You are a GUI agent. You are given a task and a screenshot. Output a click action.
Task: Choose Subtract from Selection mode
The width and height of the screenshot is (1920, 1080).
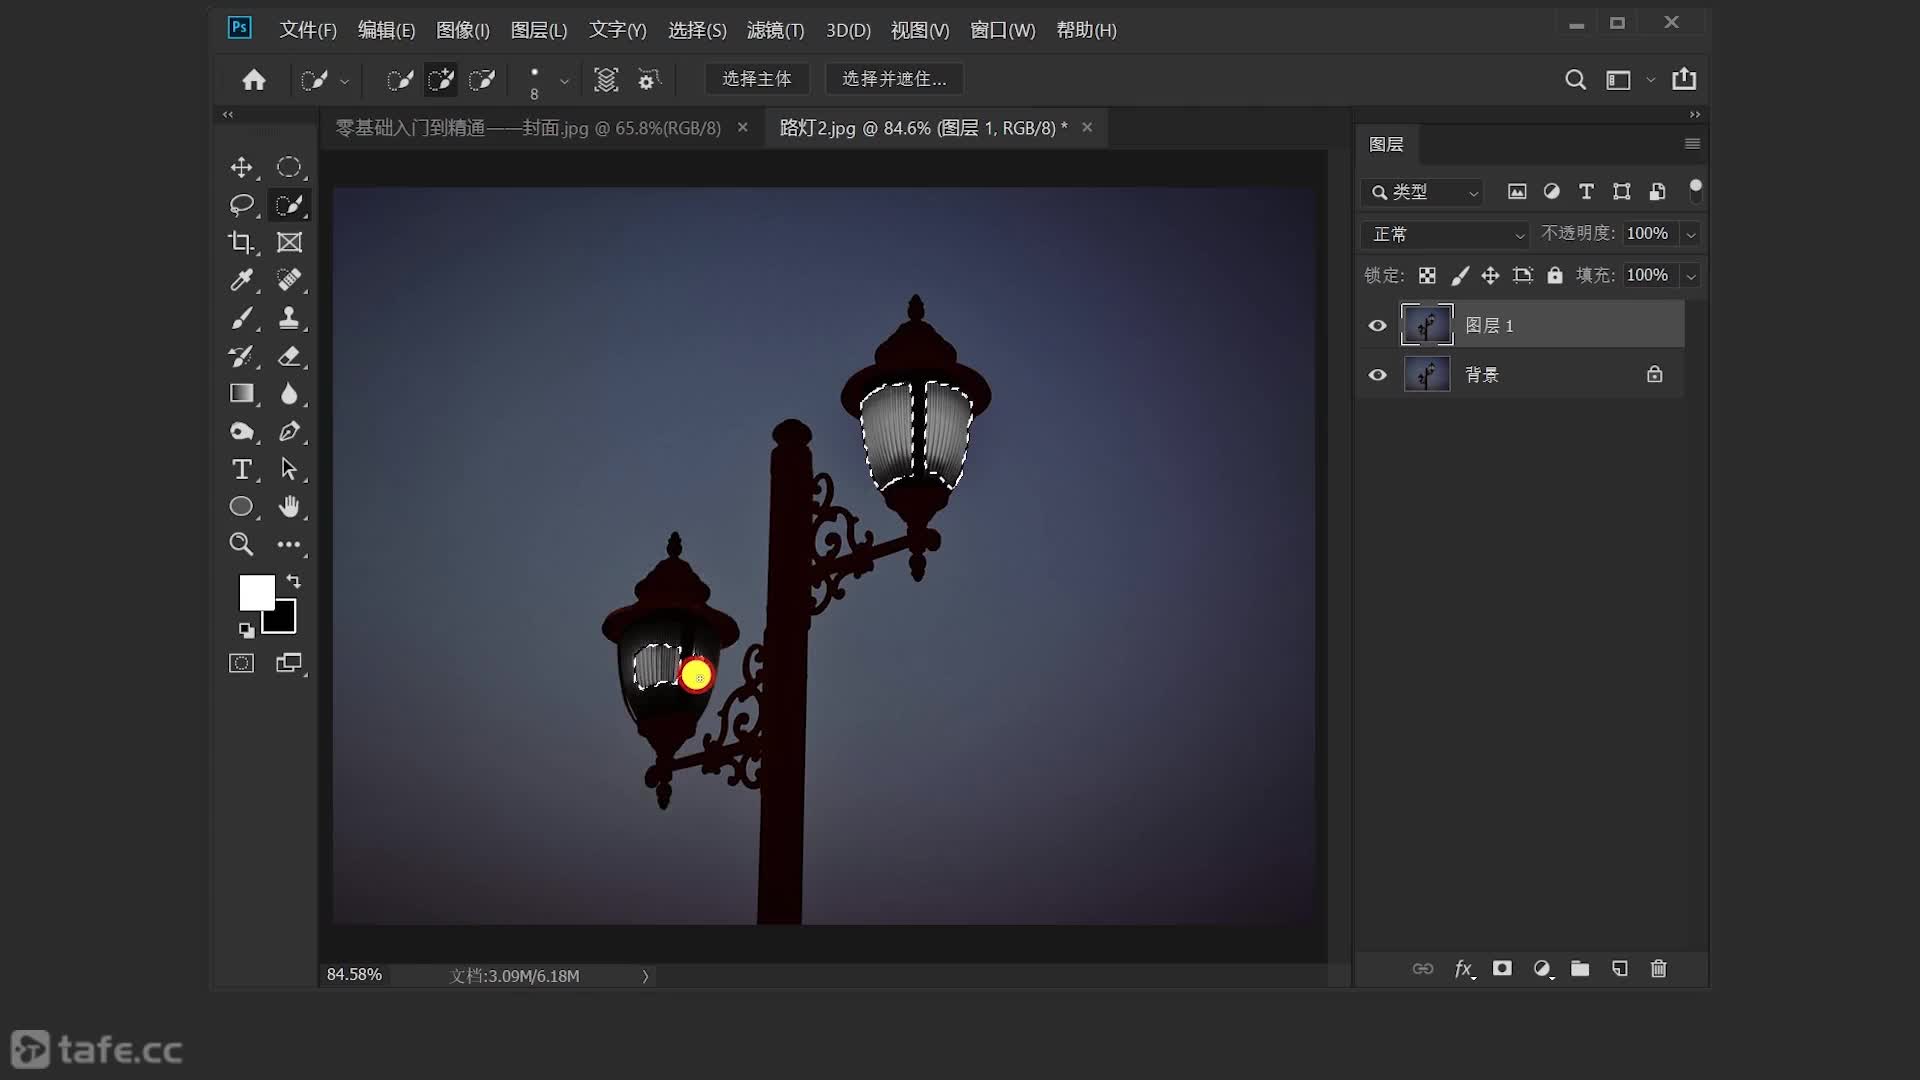[x=482, y=79]
